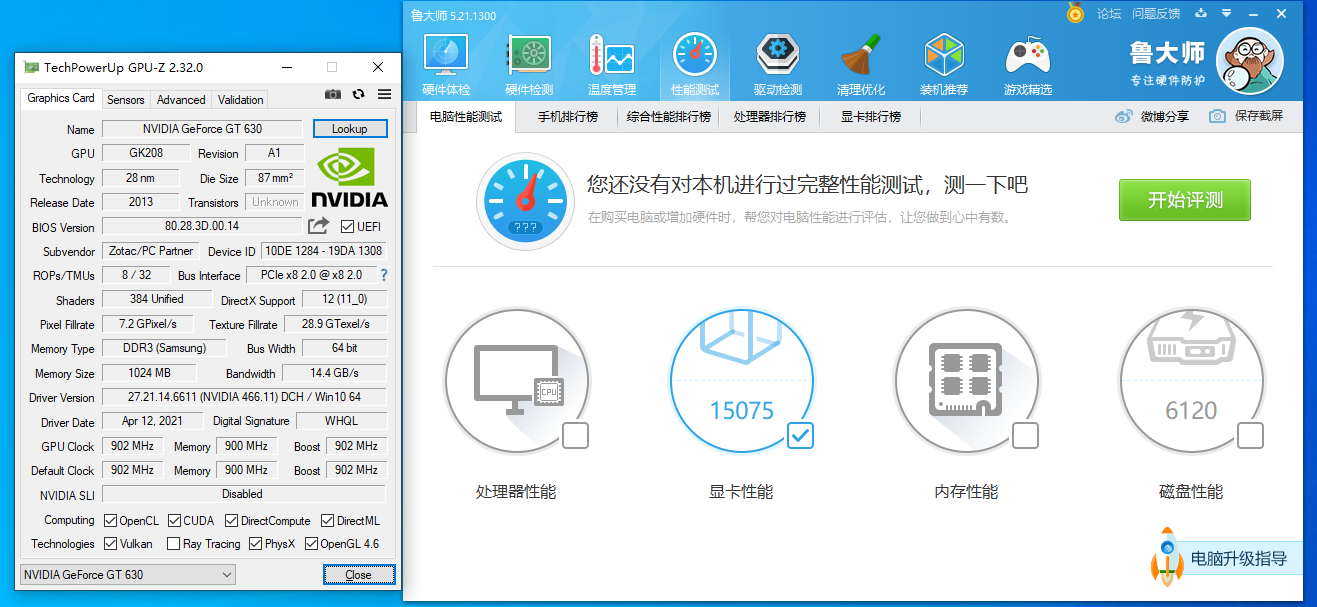Viewport: 1317px width, 607px height.
Task: Select the 手机排行榜 tab
Action: pyautogui.click(x=568, y=117)
